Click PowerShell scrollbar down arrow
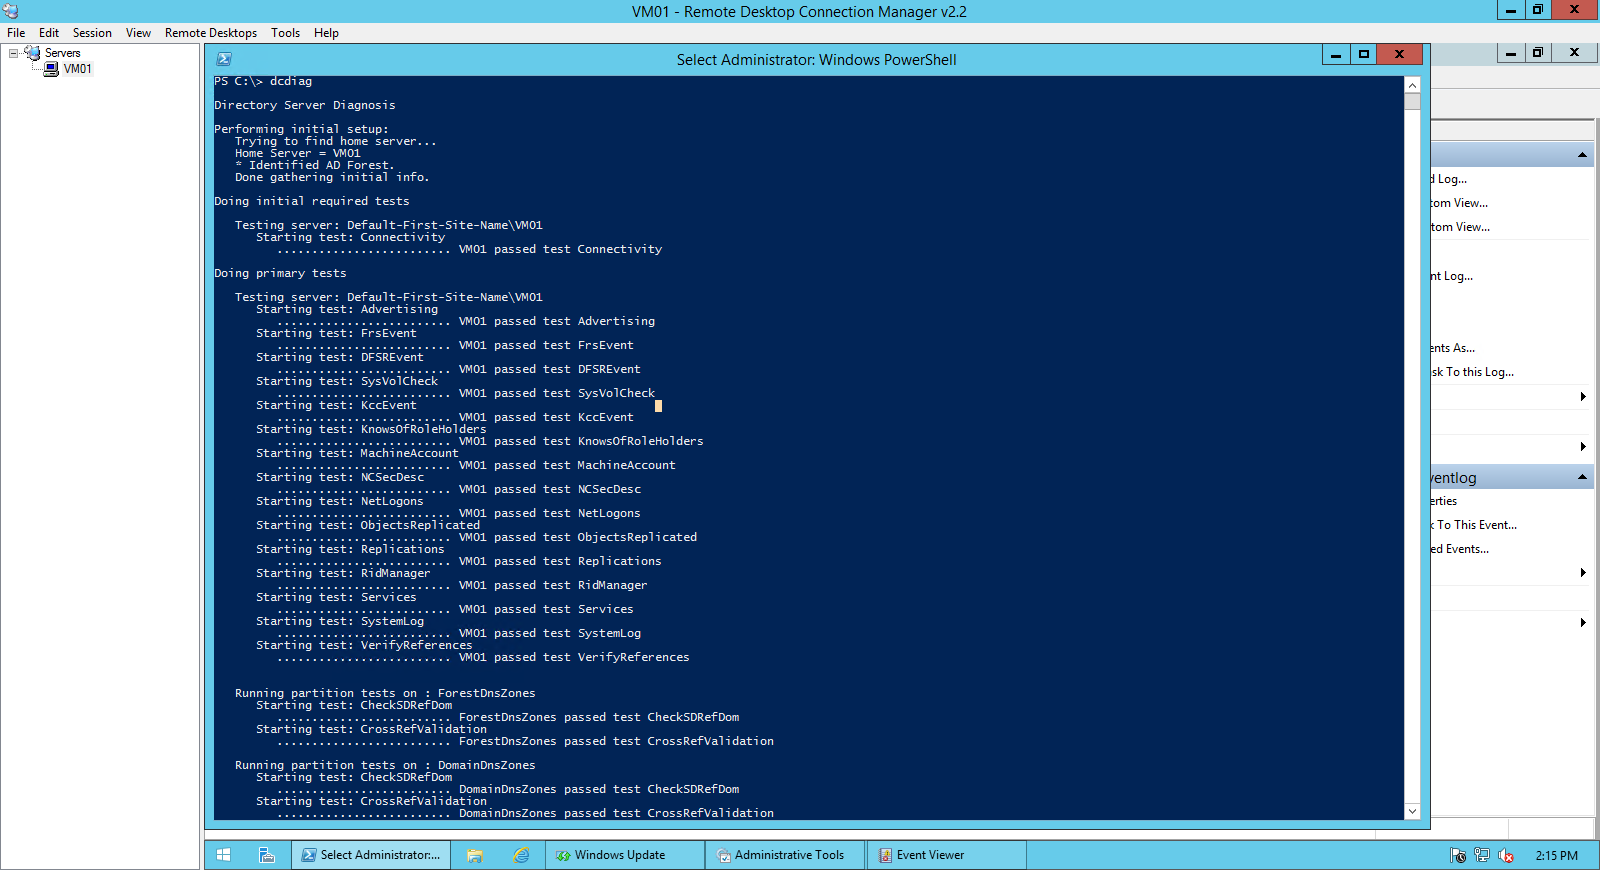 (1412, 811)
